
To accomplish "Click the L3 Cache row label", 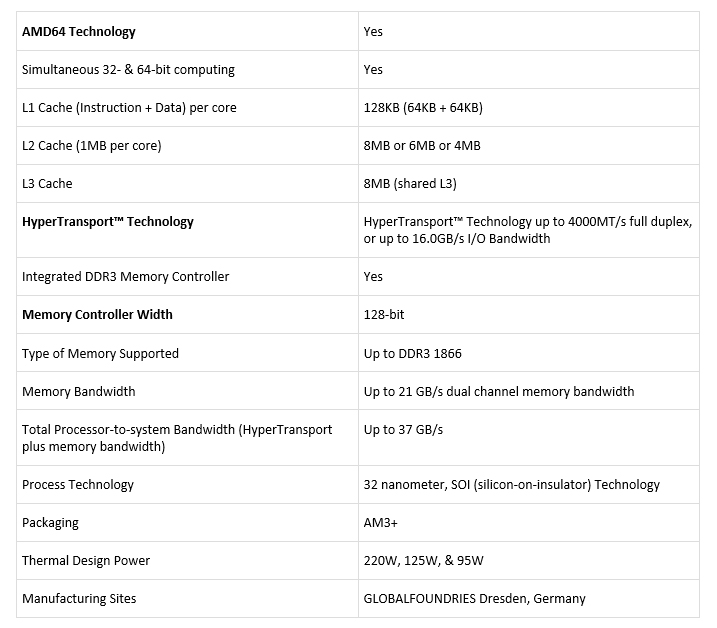I will [47, 183].
